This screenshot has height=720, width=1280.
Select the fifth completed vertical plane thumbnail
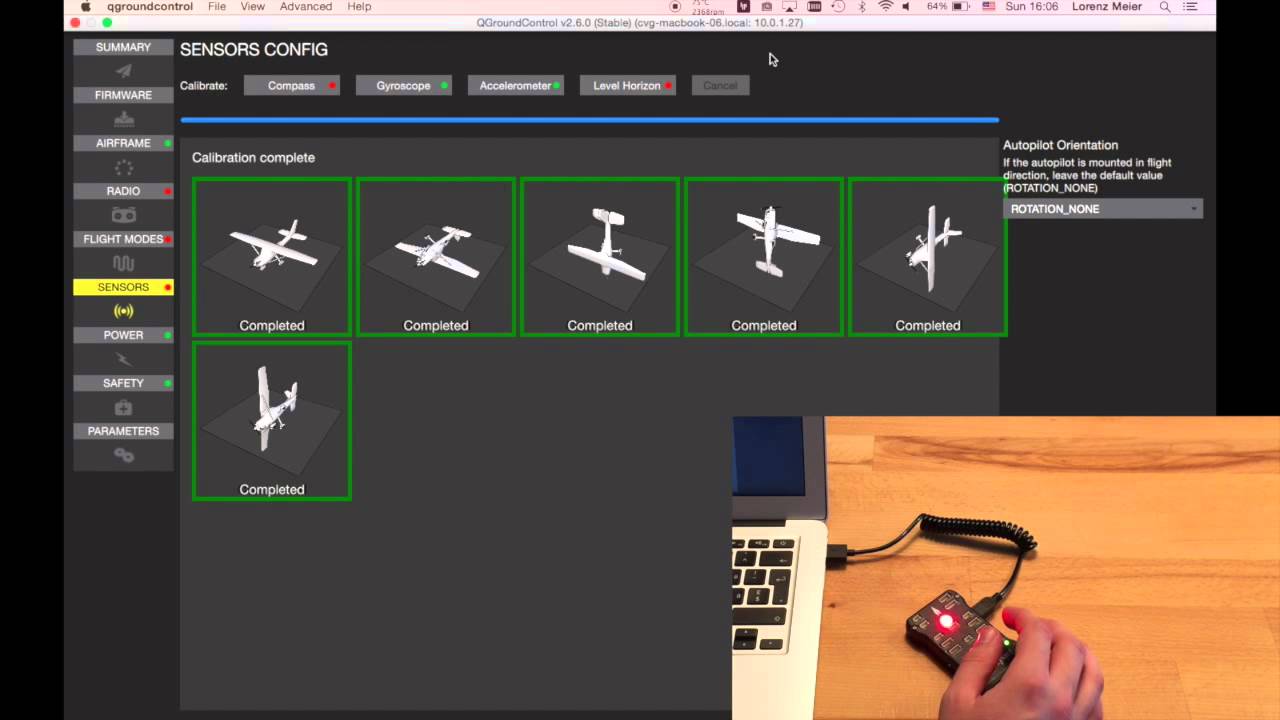(928, 257)
